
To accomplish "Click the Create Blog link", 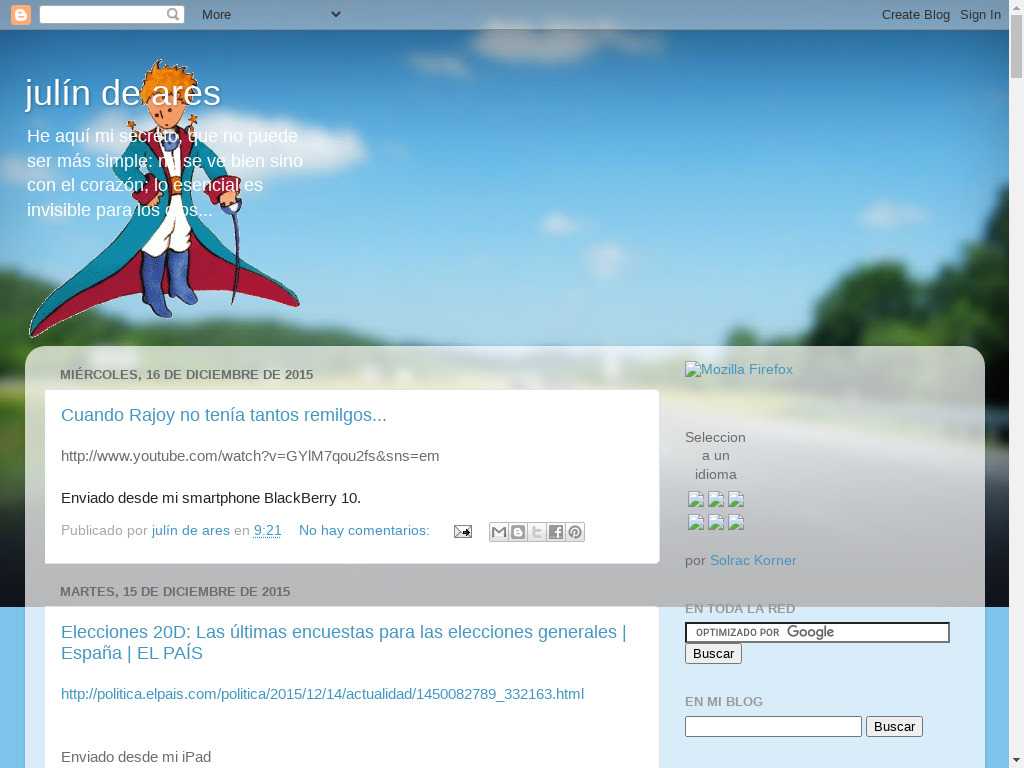I will click(916, 14).
